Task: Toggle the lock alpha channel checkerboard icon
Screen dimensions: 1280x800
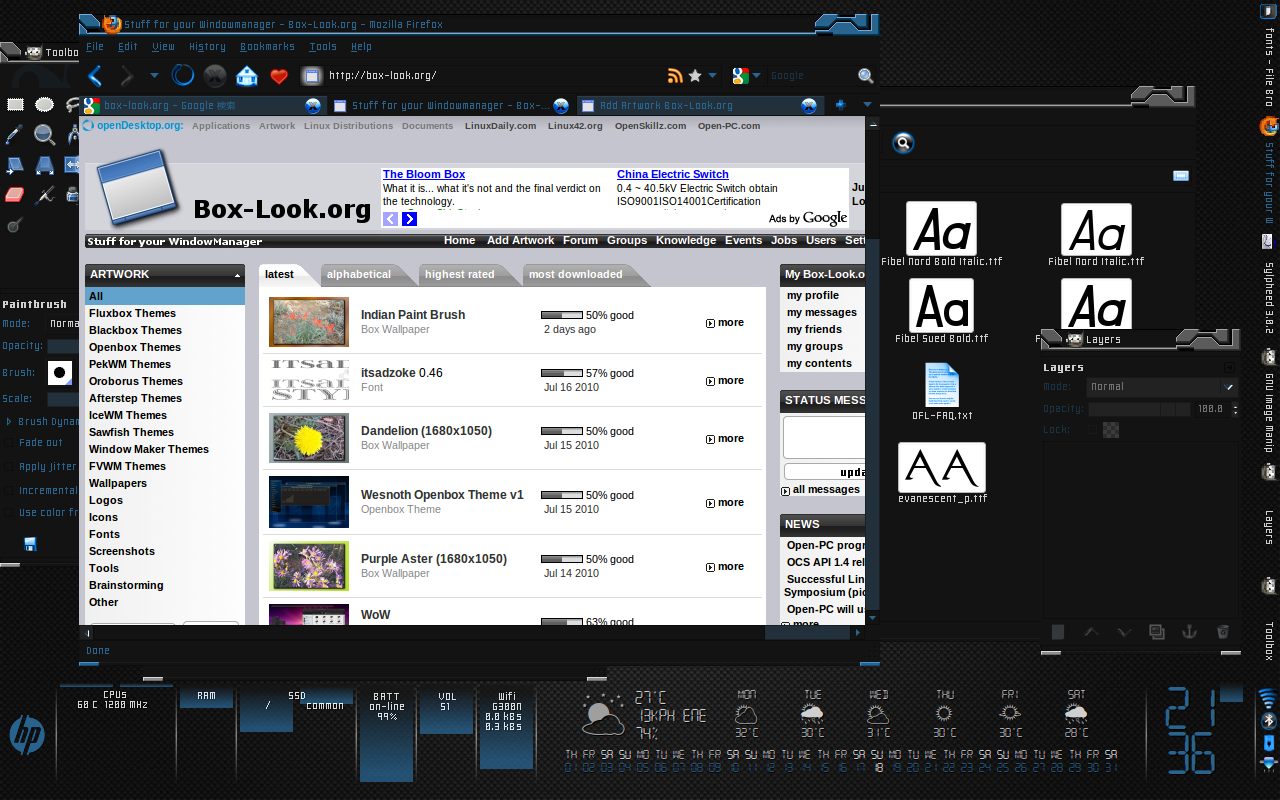Action: (x=1111, y=430)
